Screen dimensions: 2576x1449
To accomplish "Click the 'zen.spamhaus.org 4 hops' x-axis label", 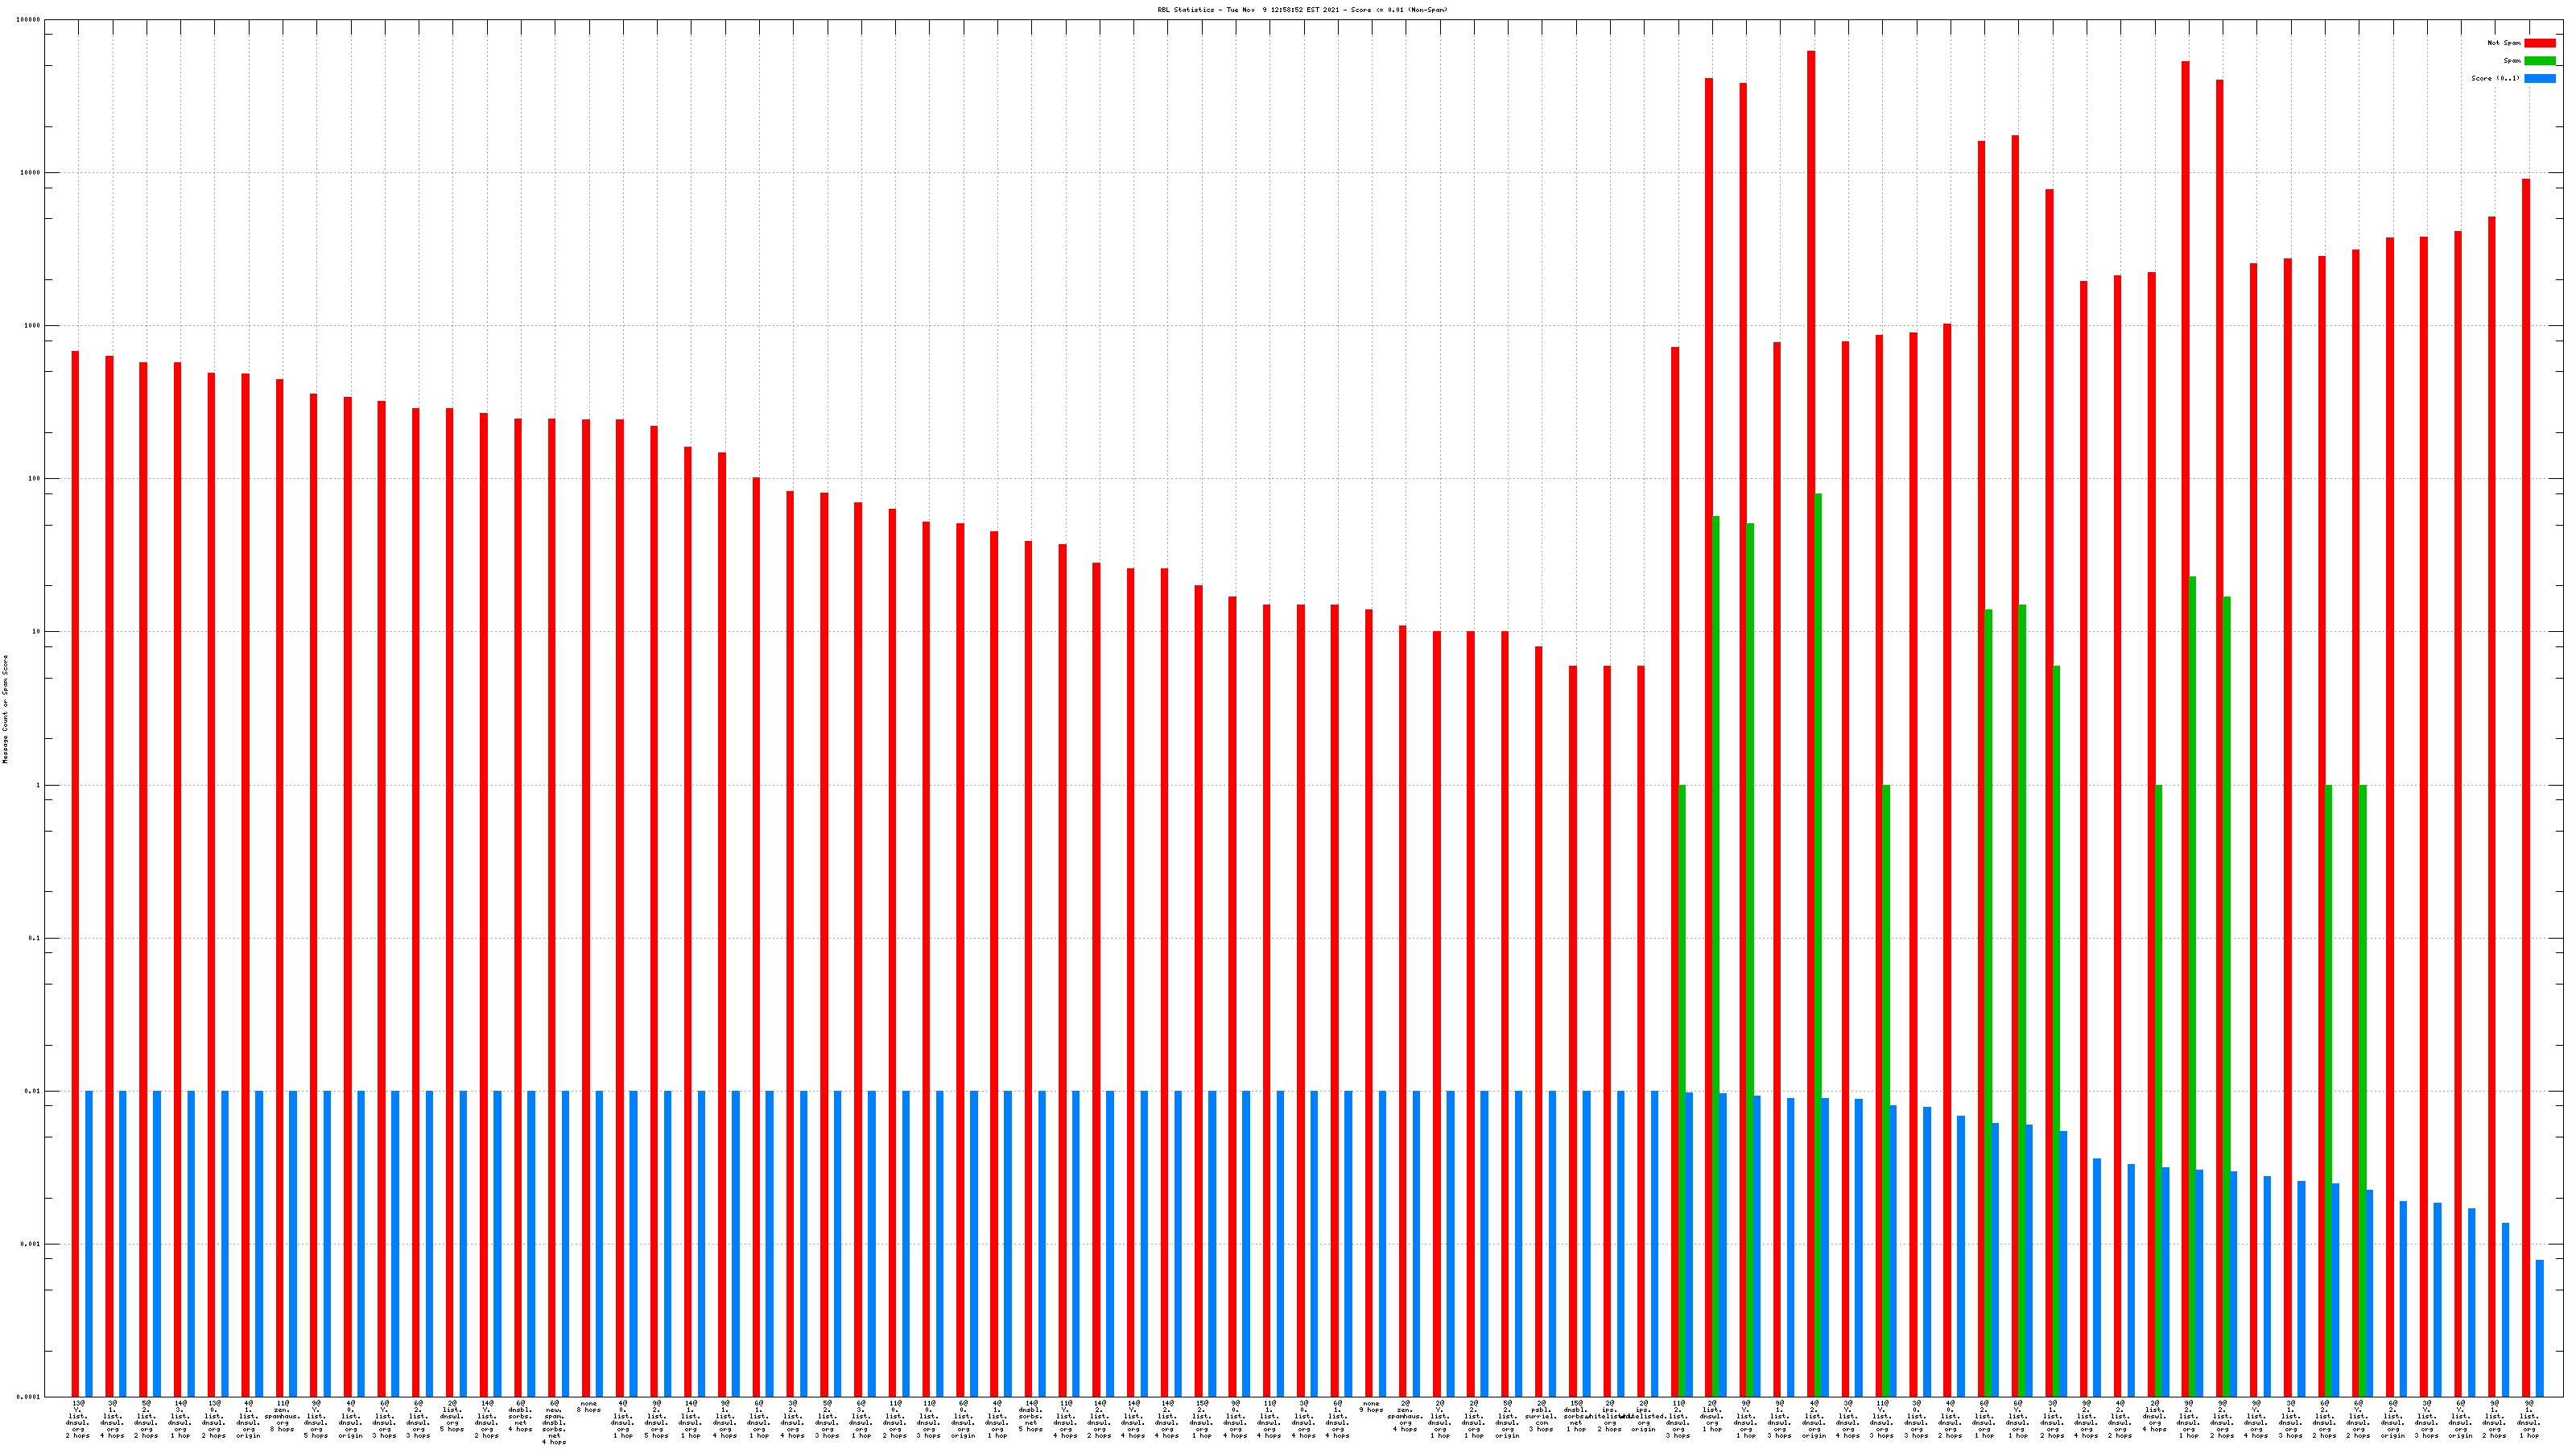I will [x=1405, y=1416].
